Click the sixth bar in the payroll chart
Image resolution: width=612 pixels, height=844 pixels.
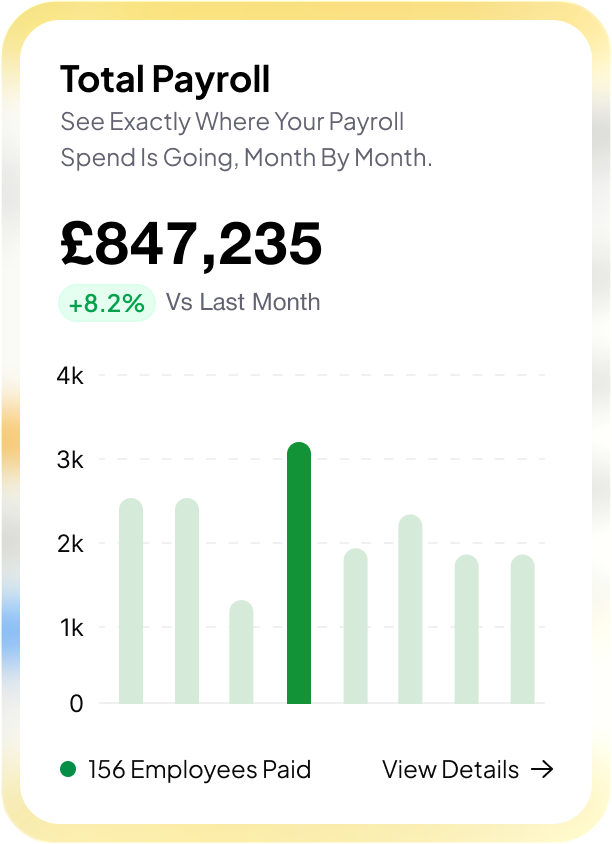[410, 609]
